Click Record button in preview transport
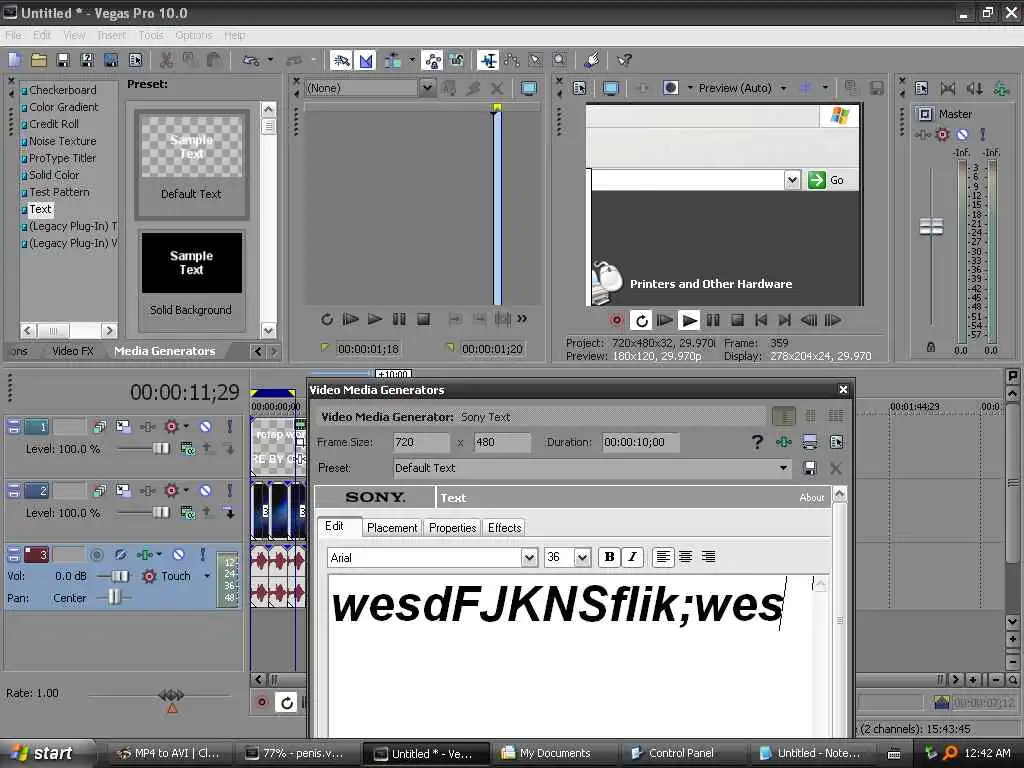 pyautogui.click(x=616, y=320)
